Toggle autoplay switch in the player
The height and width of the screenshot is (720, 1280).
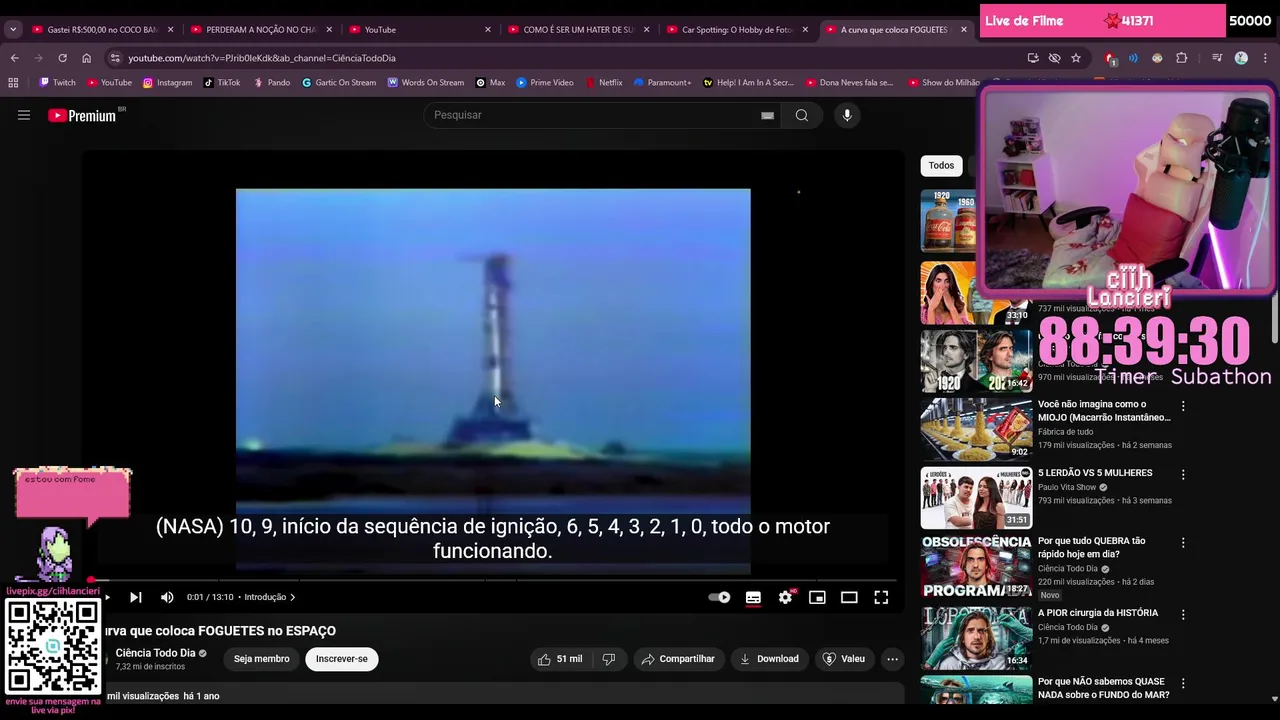(x=719, y=597)
